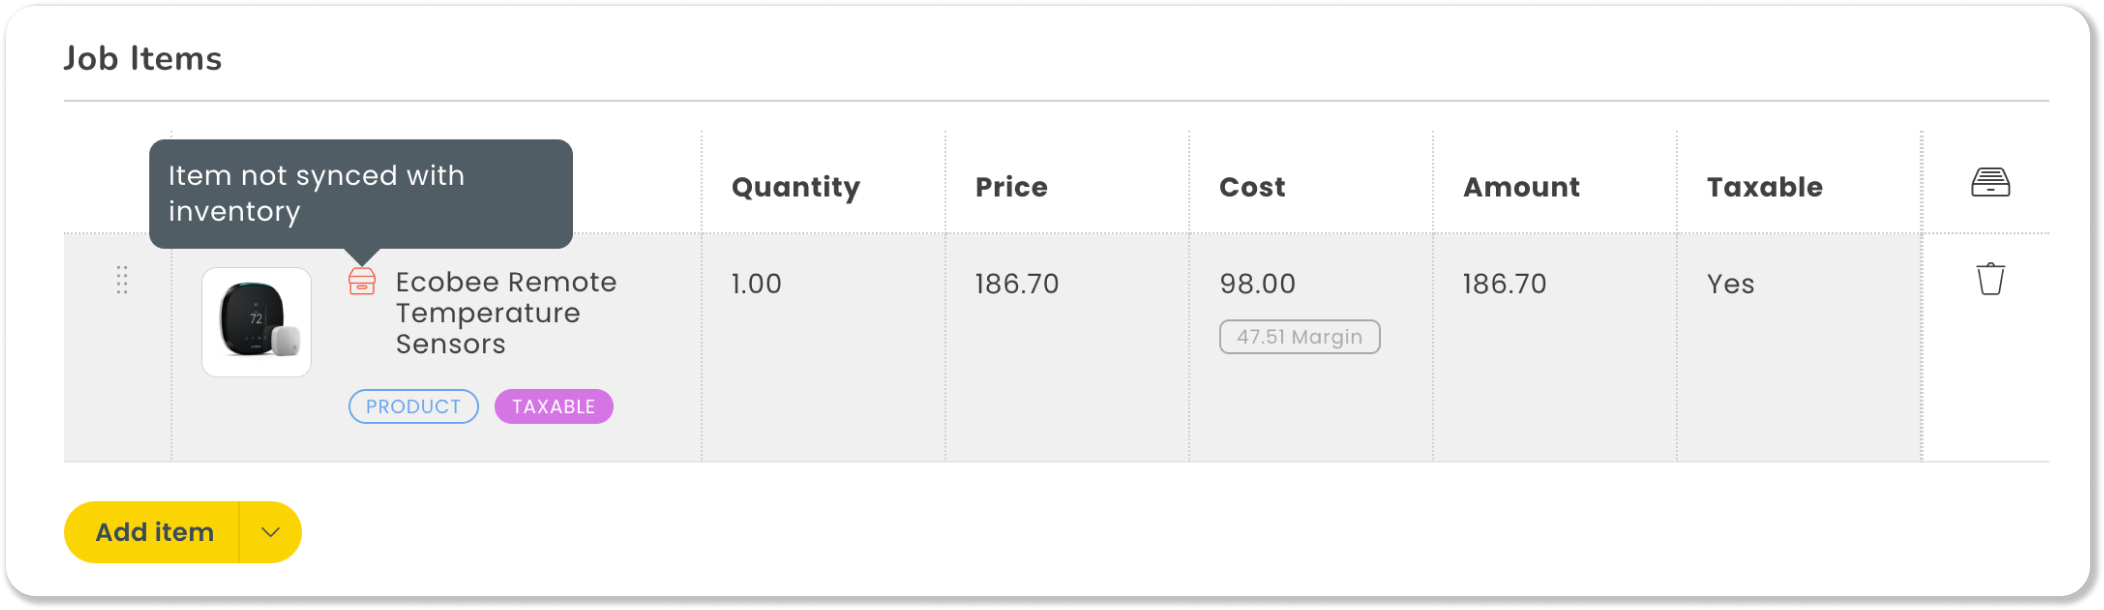Click the Price column header
Image resolution: width=2104 pixels, height=610 pixels.
1011,187
